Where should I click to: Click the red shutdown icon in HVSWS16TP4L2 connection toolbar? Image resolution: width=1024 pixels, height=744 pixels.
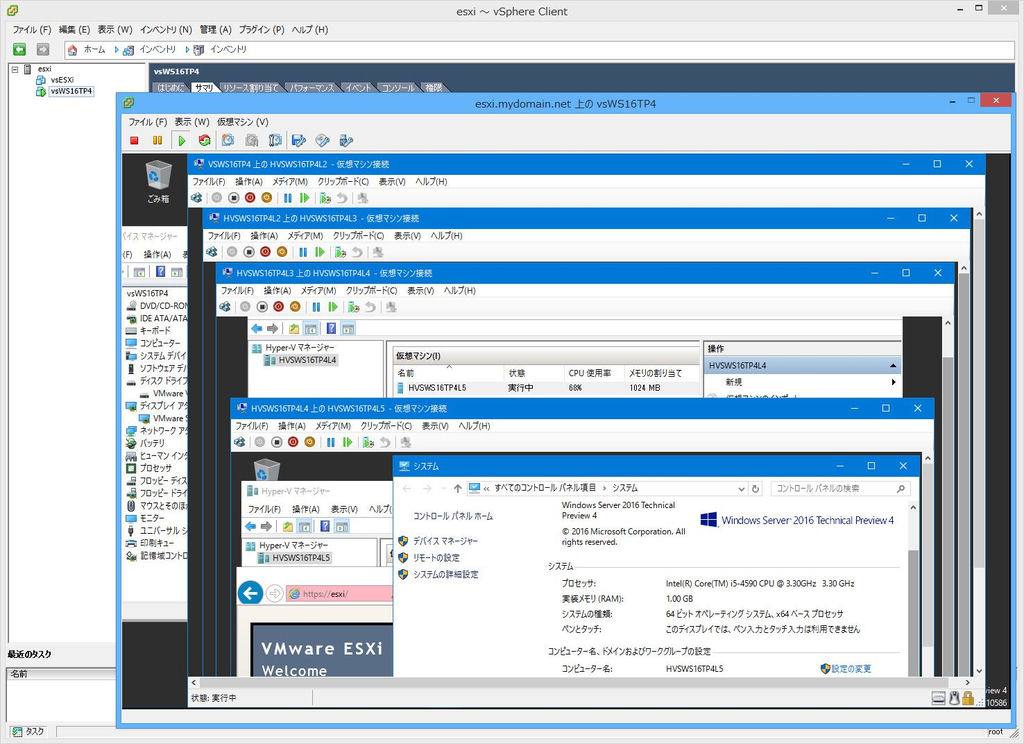coord(250,198)
